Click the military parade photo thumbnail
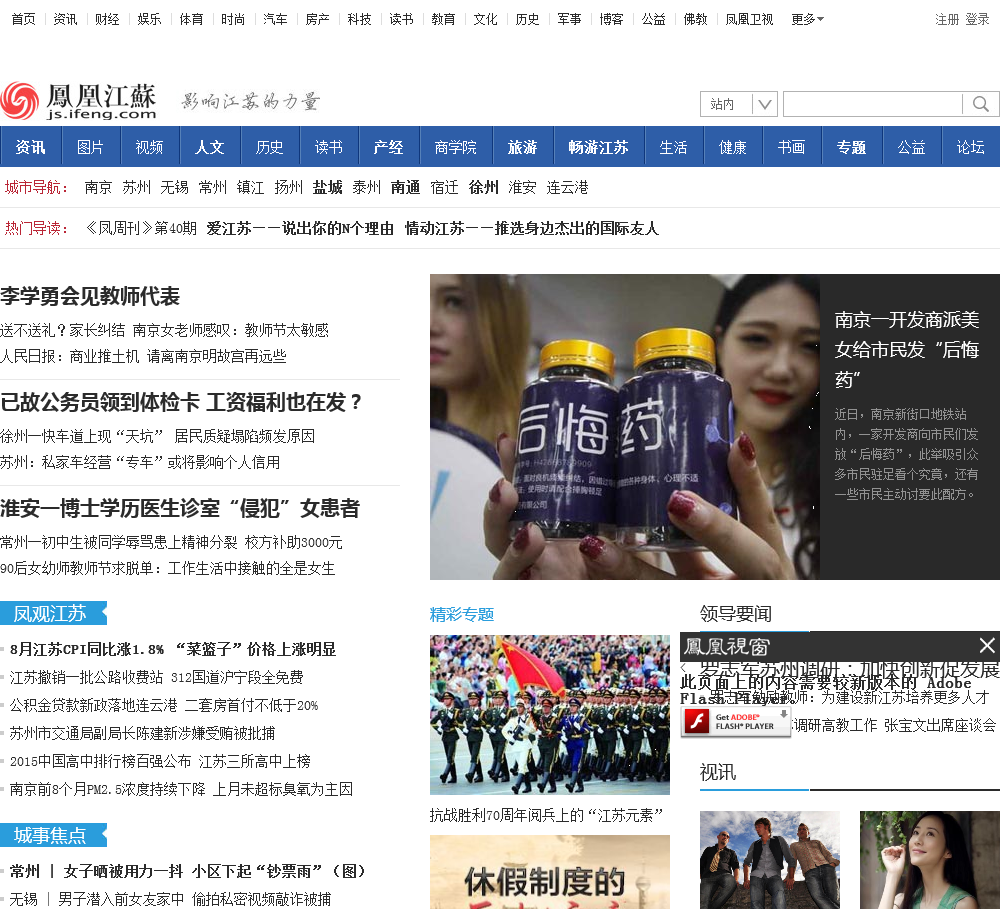 pos(550,714)
